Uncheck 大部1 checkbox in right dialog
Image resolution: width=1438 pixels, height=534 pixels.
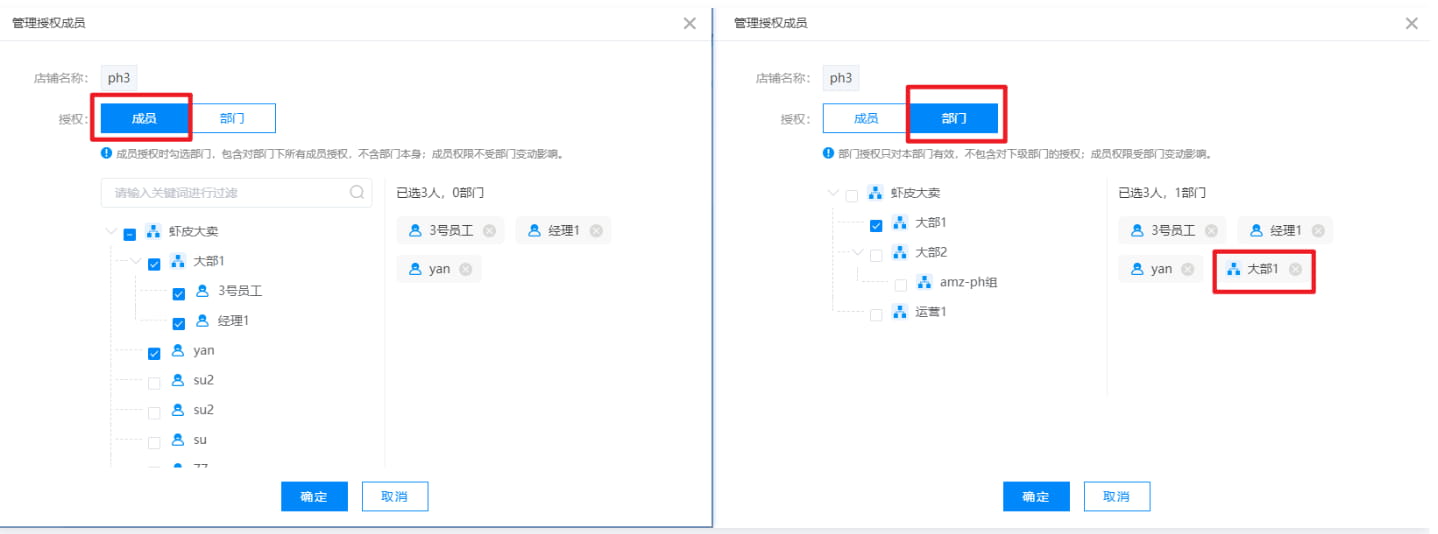(876, 226)
